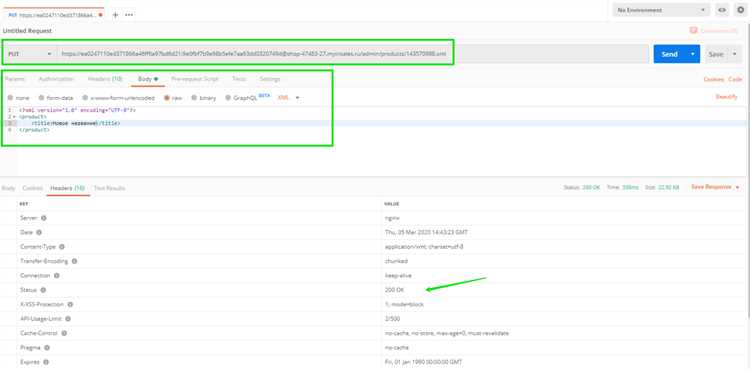Click the 200 OK status header value
Screen dimensions: 750x369
tap(395, 290)
